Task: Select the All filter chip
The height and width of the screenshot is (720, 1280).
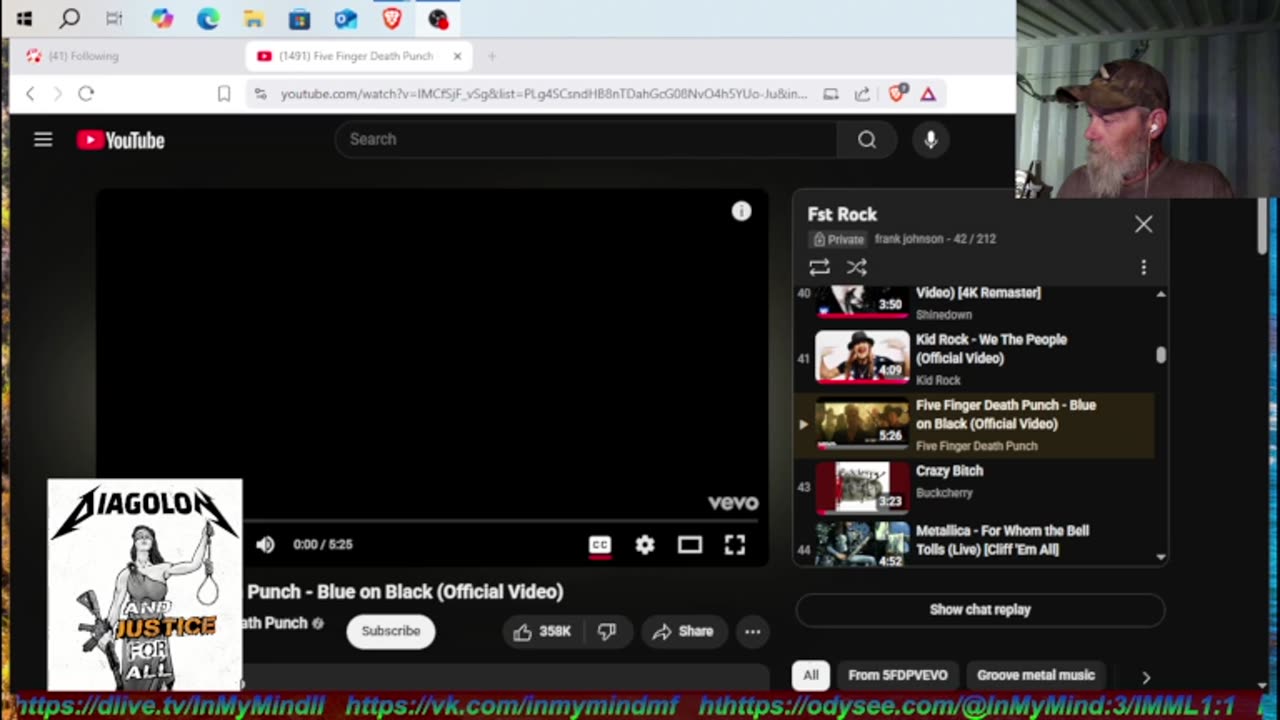Action: pos(811,675)
